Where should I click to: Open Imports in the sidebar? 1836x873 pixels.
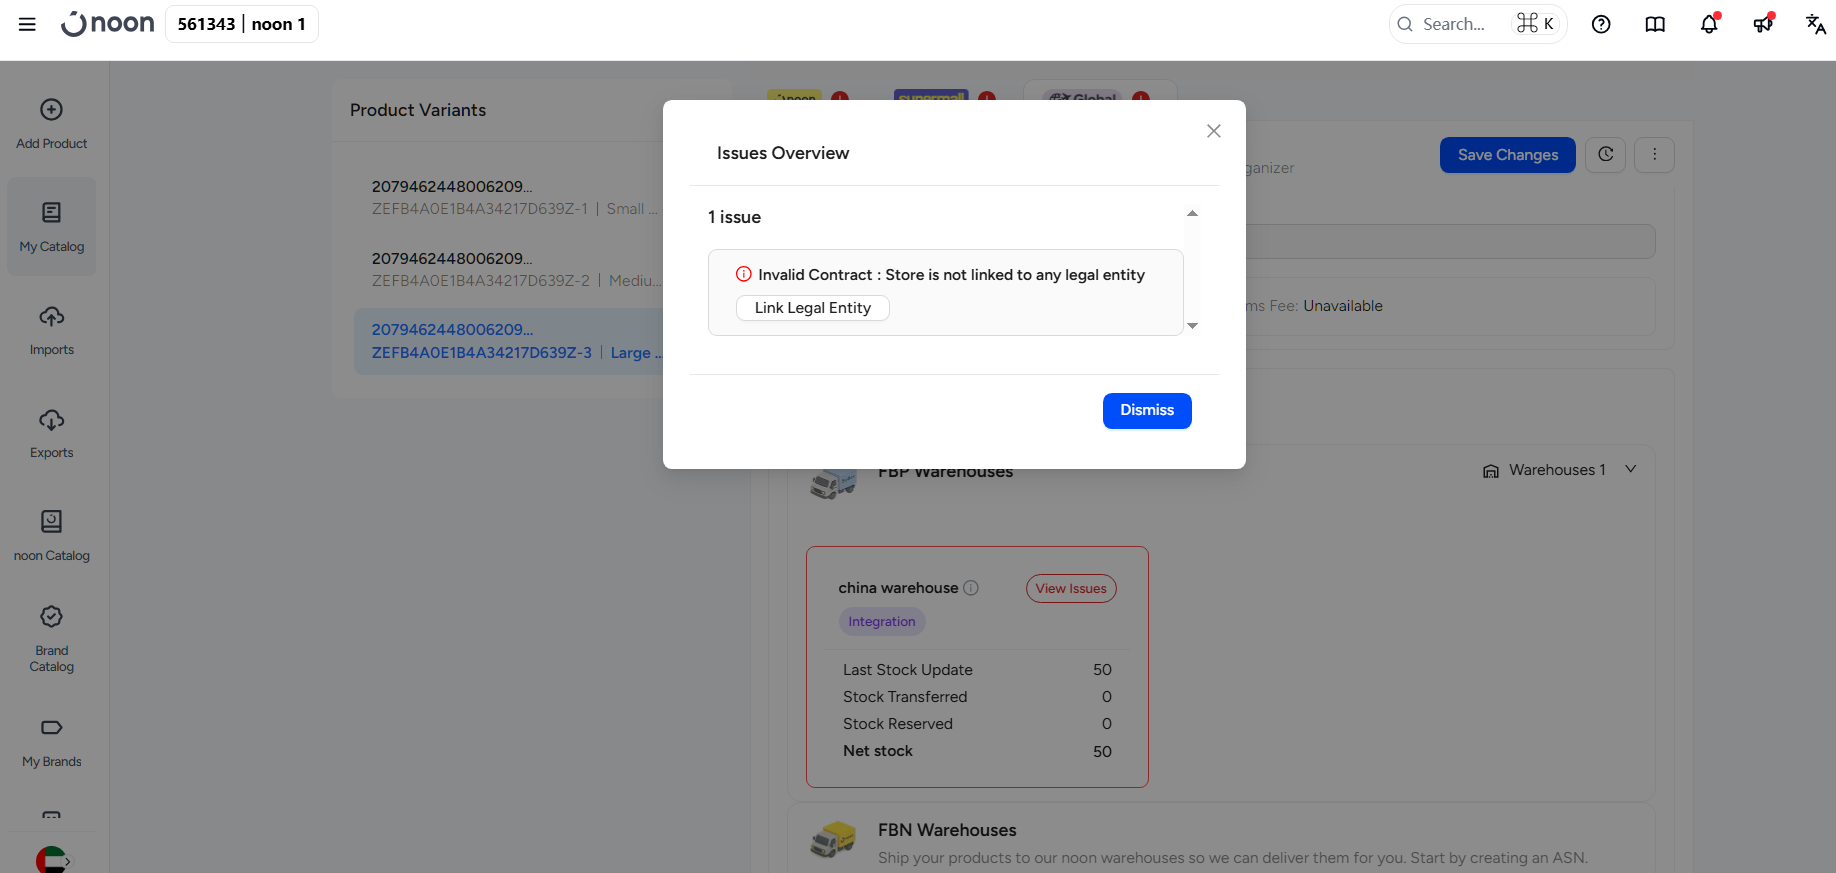coord(52,331)
